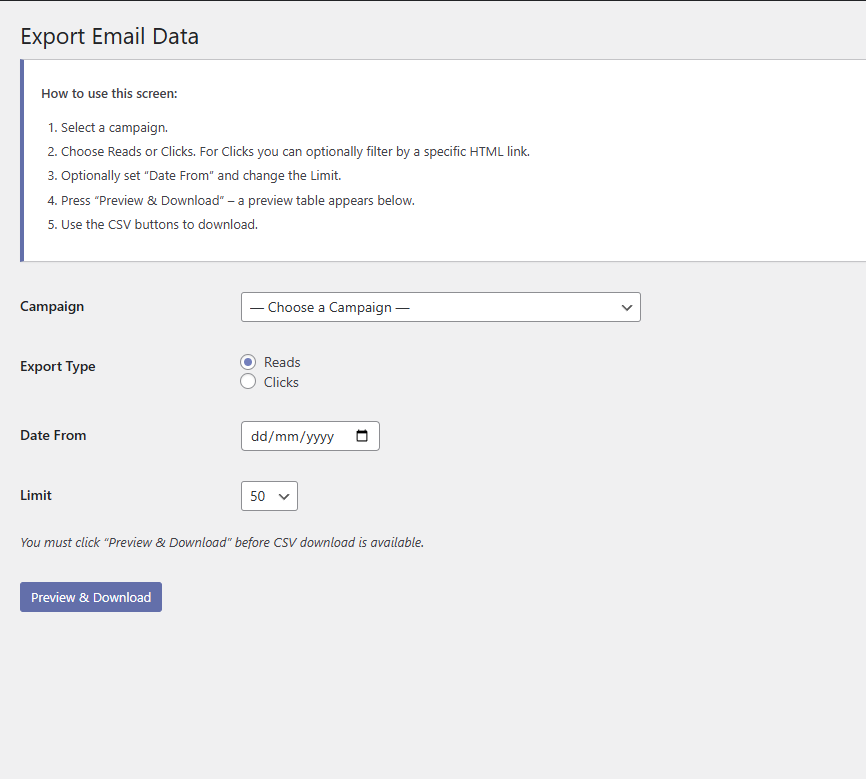
Task: Open the Choose a Campaign dropdown
Action: coord(430,307)
